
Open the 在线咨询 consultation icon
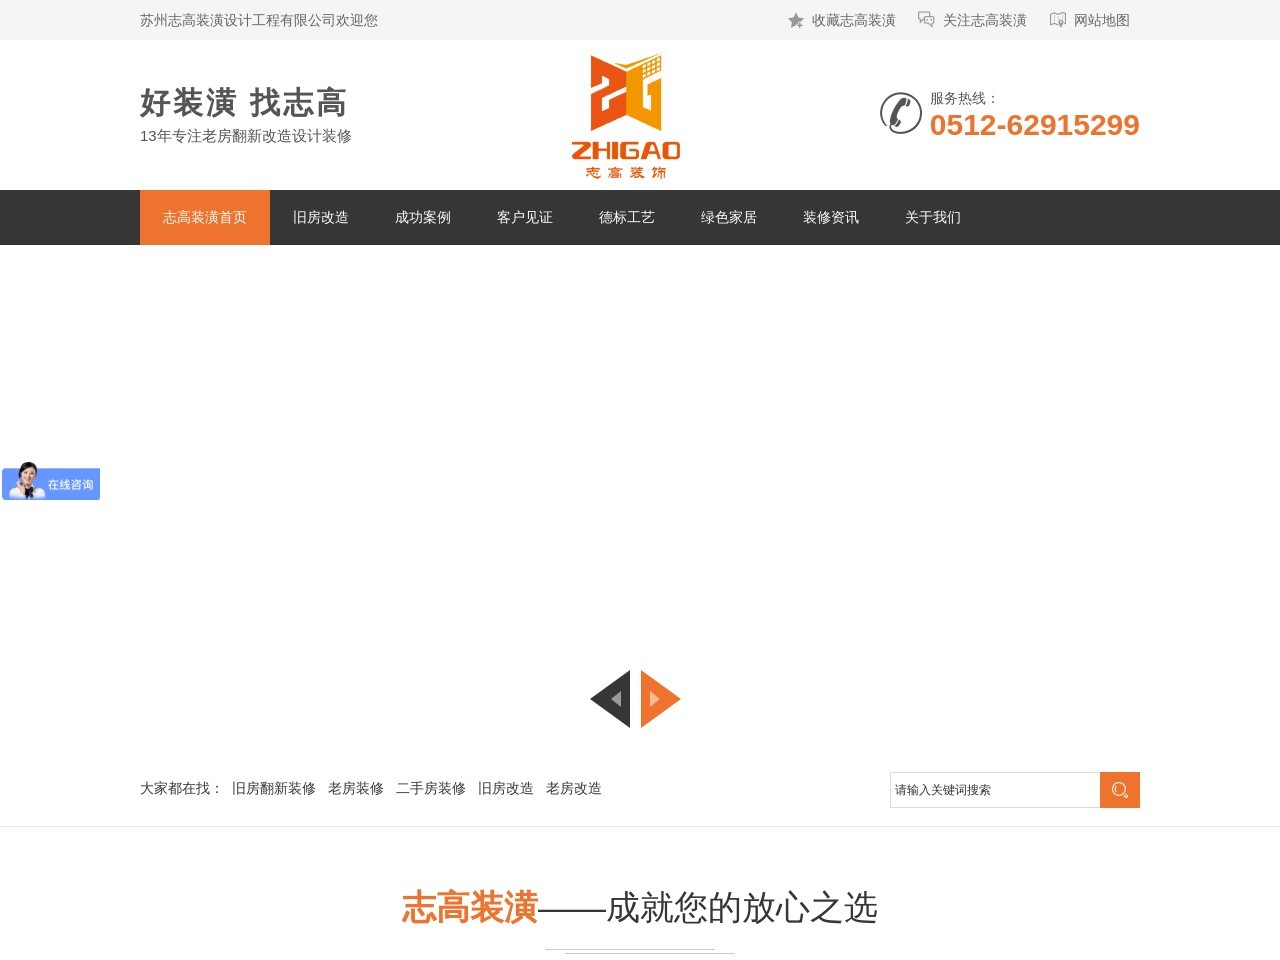tap(50, 483)
